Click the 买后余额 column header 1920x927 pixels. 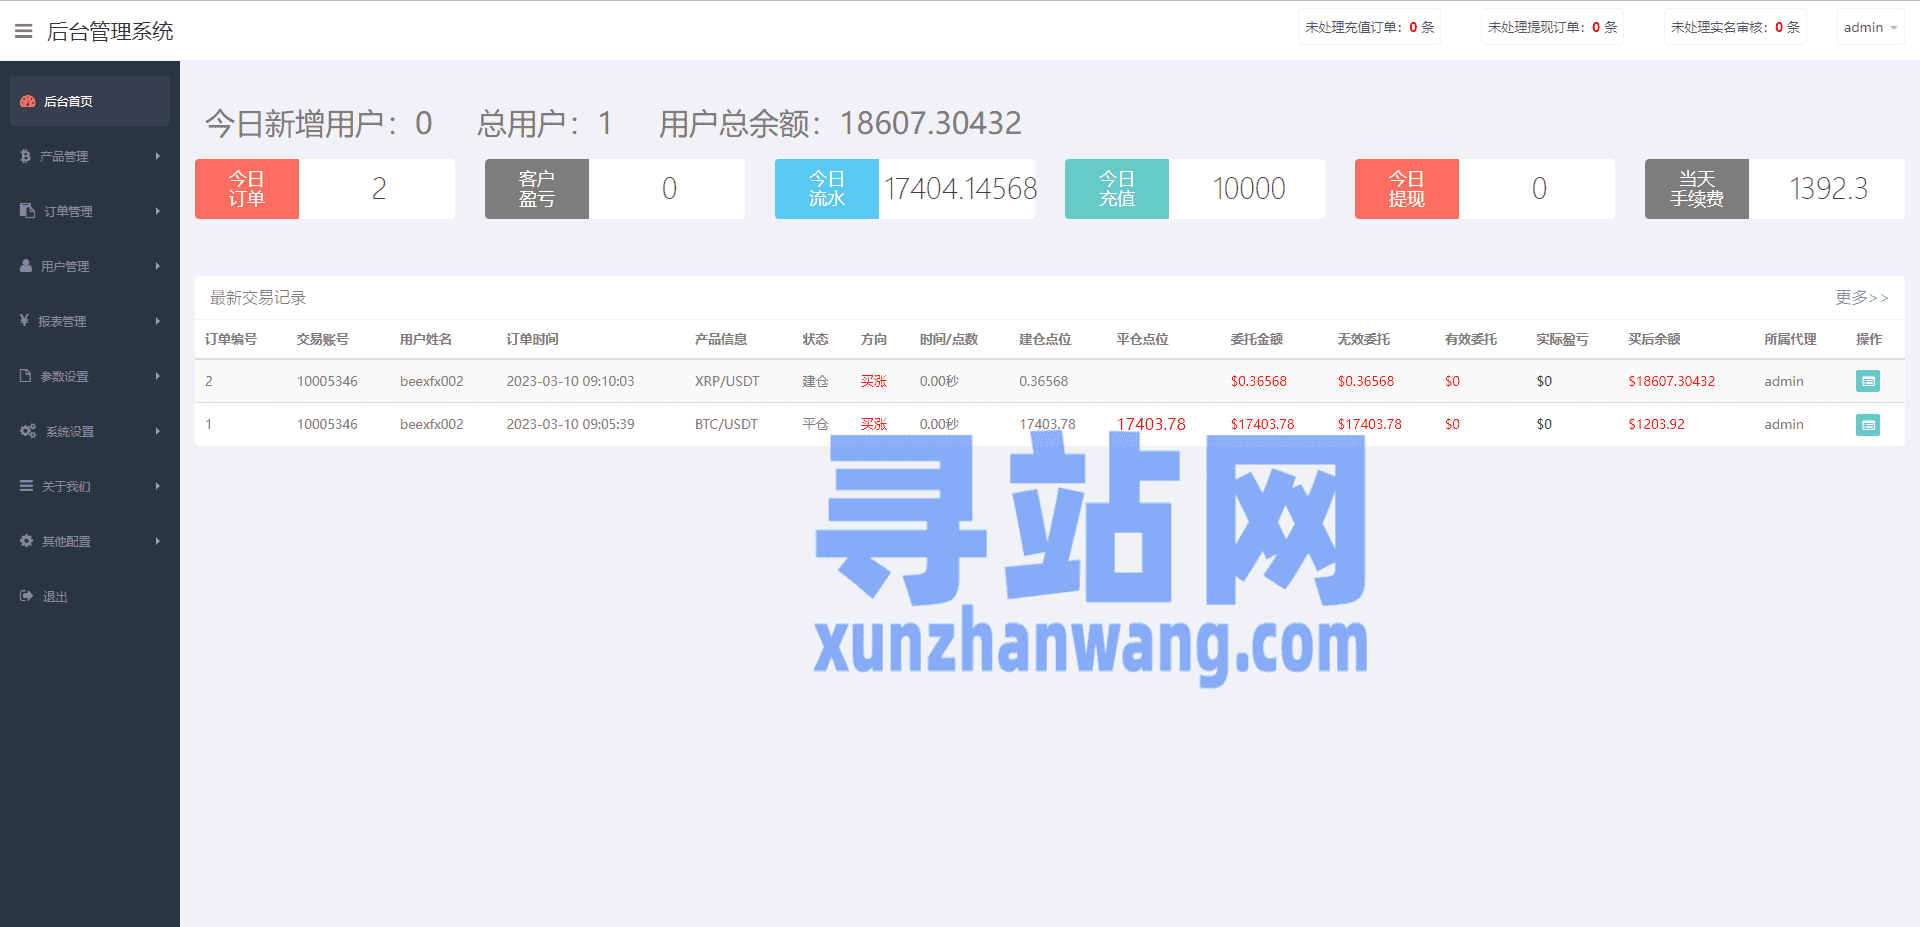point(1654,339)
